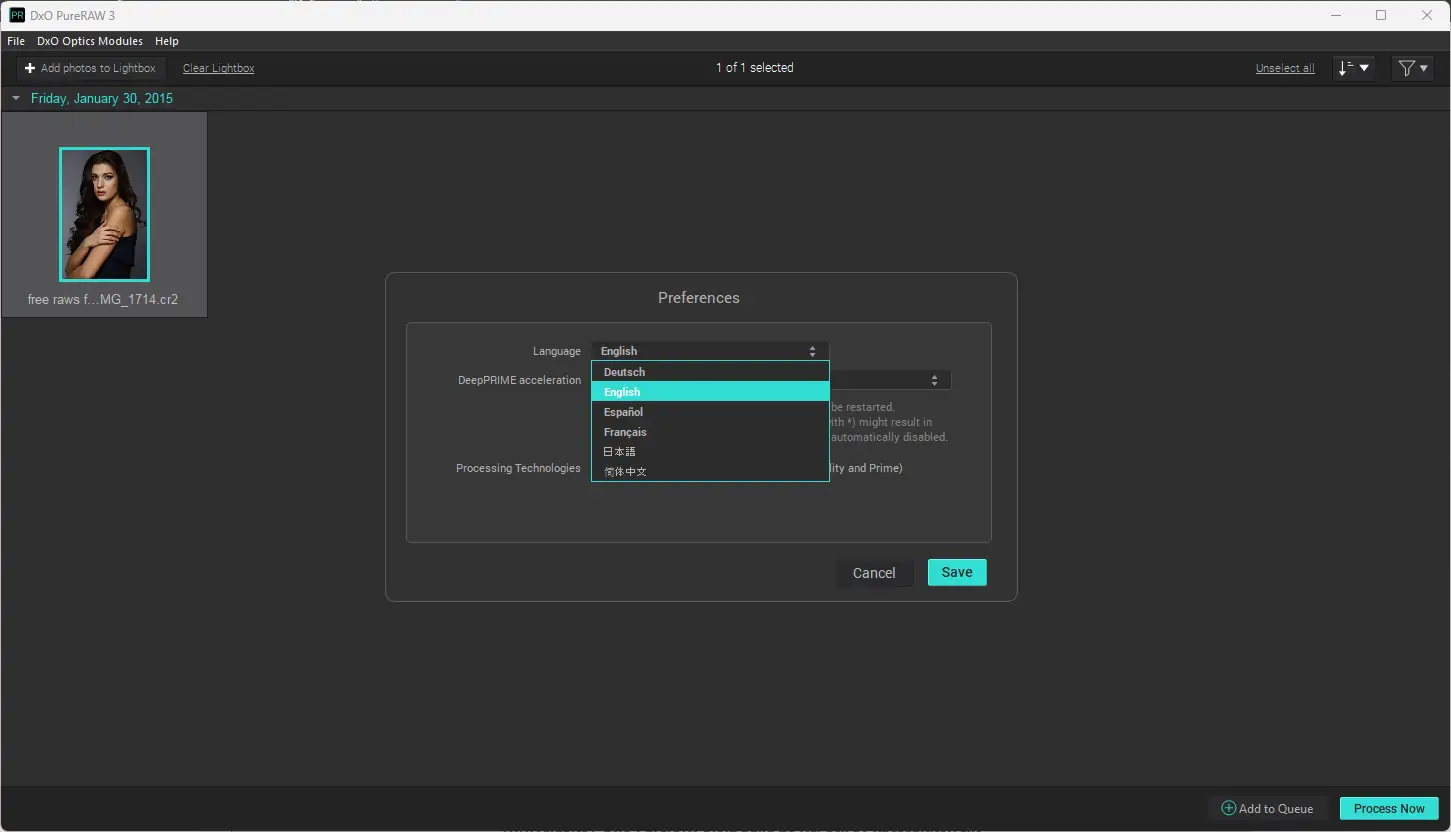Image resolution: width=1451 pixels, height=832 pixels.
Task: Click Add to Queue button
Action: point(1268,808)
